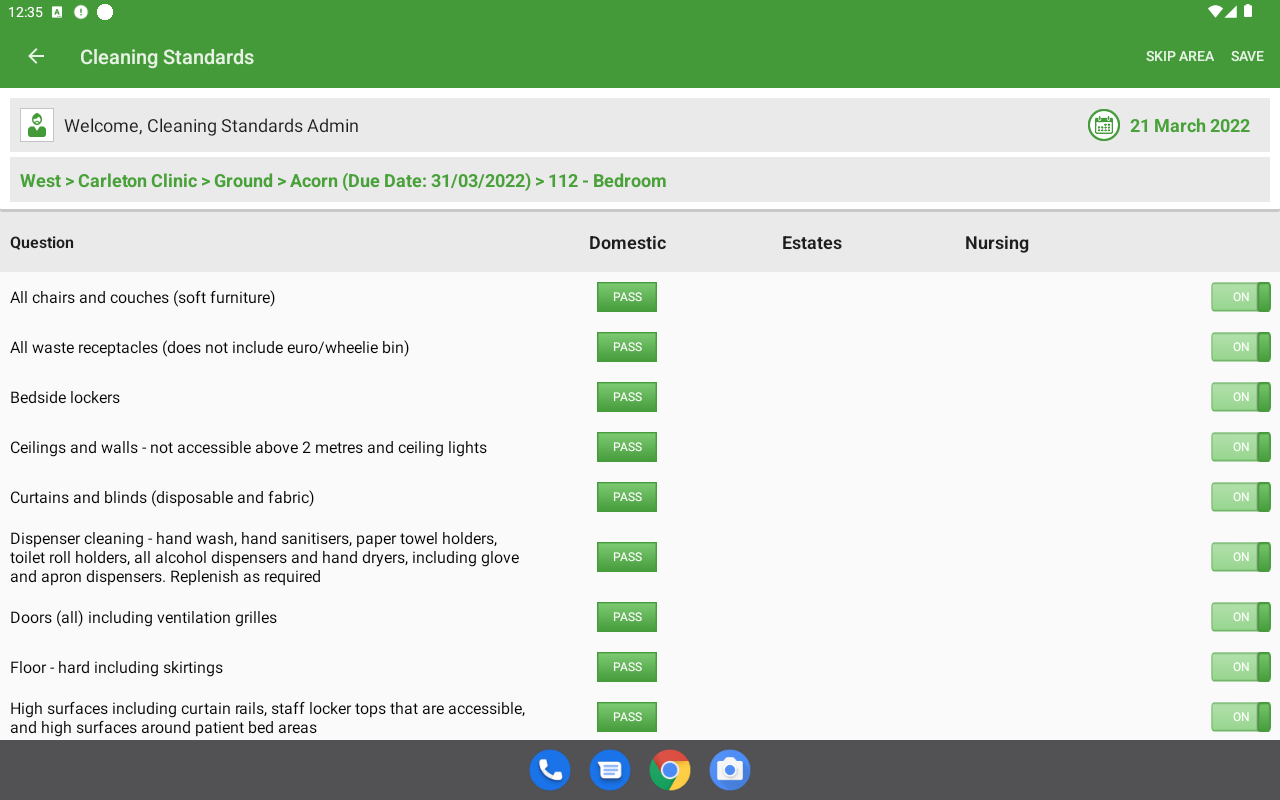Select 'Ceilings and walls' question text
Viewport: 1280px width, 800px height.
point(248,447)
